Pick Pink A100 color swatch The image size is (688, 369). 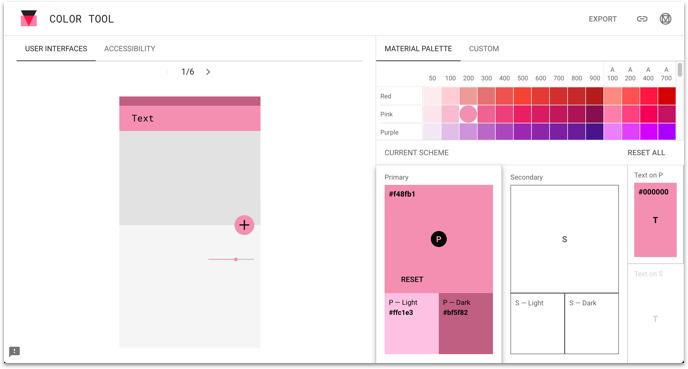coord(613,114)
